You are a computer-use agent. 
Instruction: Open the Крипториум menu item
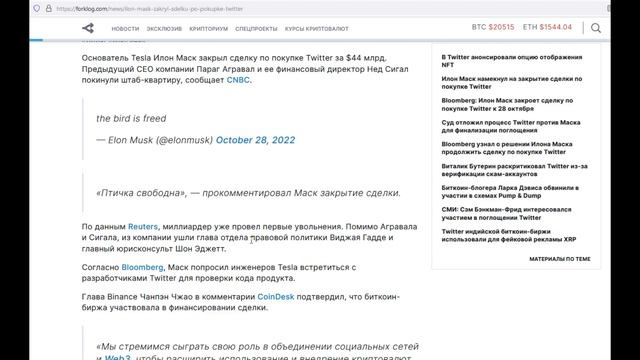click(209, 29)
